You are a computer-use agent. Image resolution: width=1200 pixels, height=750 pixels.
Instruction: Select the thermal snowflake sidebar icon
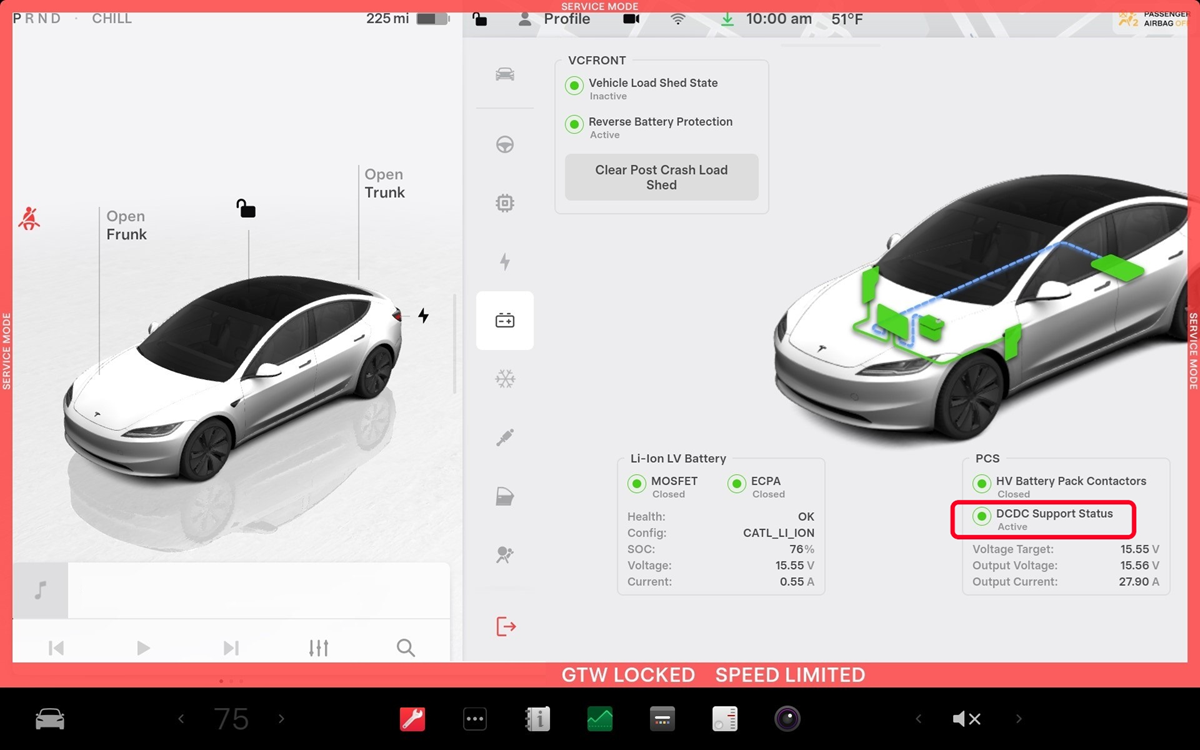tap(505, 379)
